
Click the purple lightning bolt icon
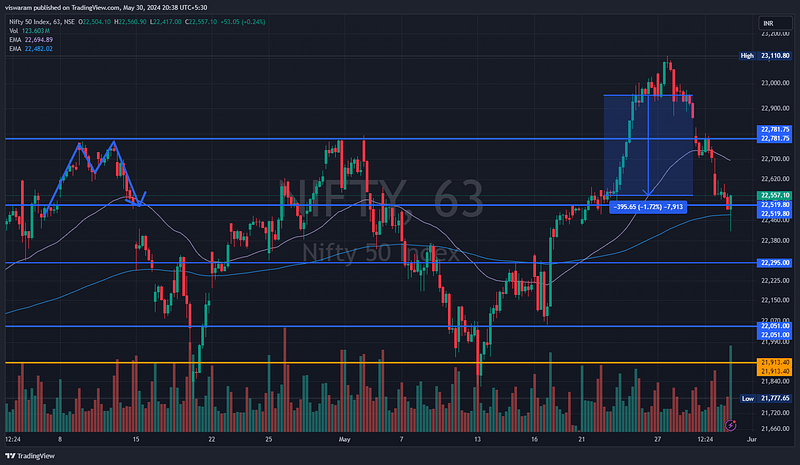731,425
